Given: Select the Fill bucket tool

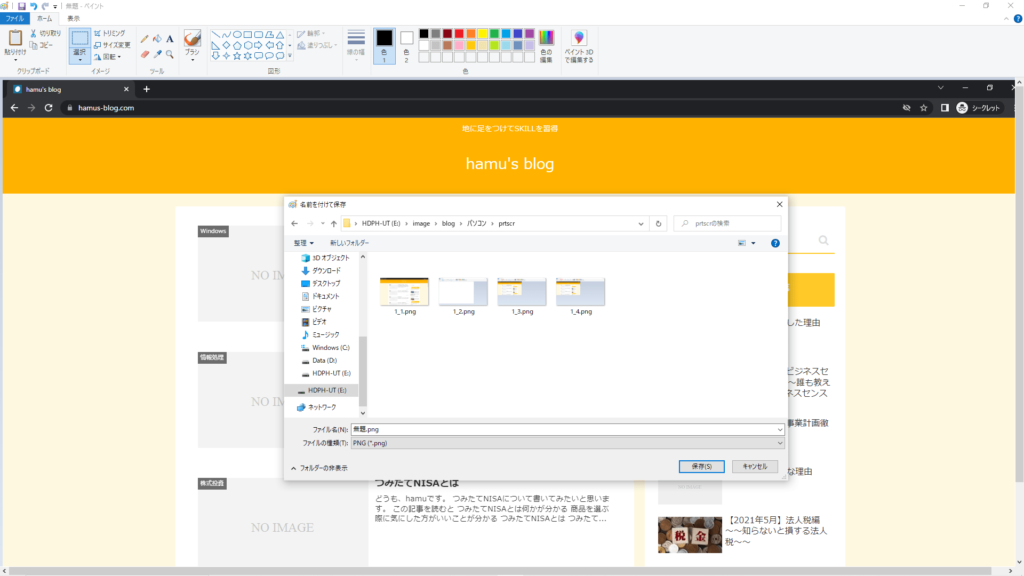Looking at the screenshot, I should [x=157, y=39].
